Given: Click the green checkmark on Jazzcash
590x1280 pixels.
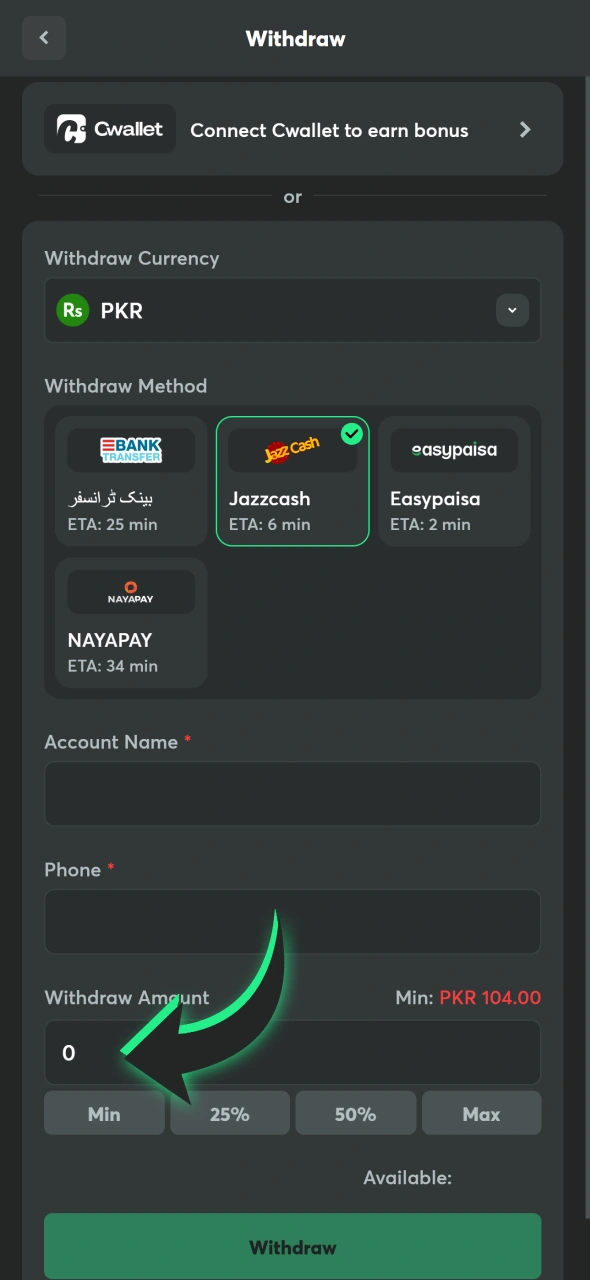Looking at the screenshot, I should click(x=351, y=433).
